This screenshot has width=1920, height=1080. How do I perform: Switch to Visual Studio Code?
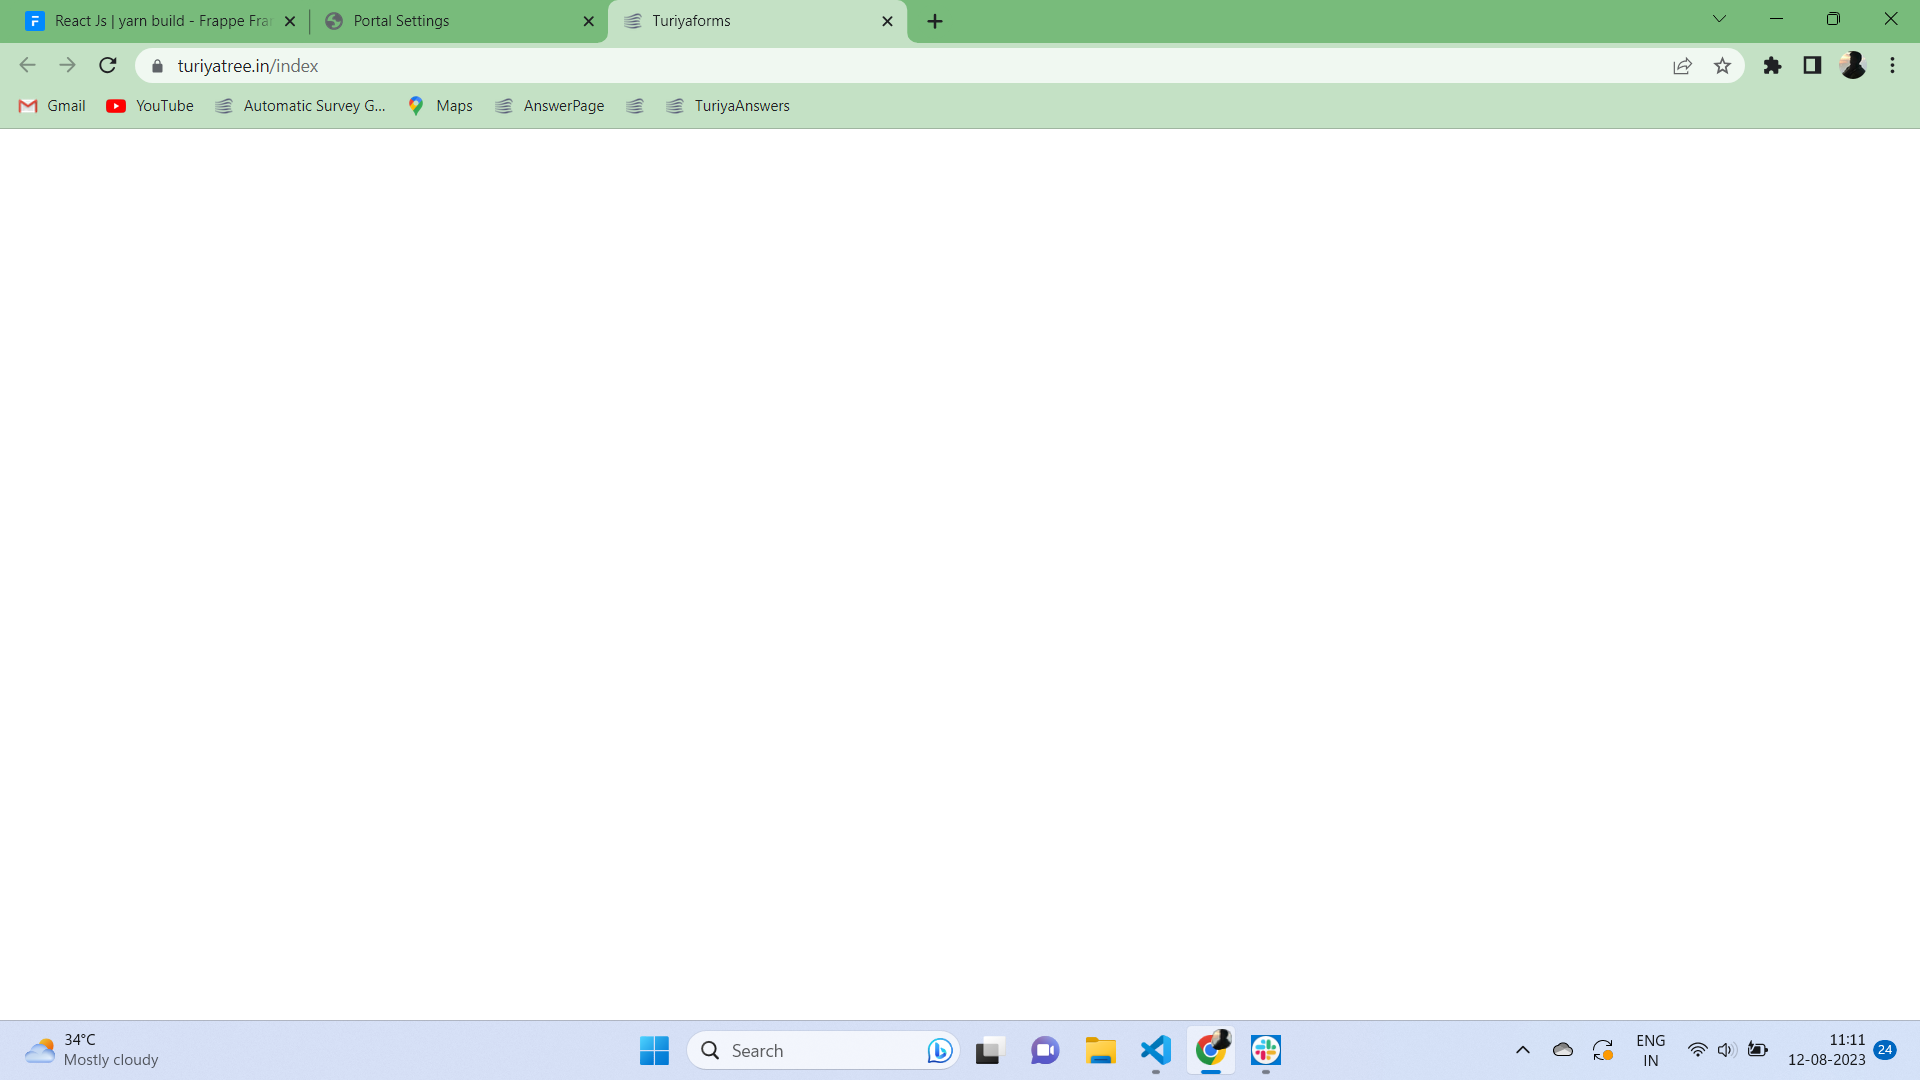click(x=1155, y=1050)
